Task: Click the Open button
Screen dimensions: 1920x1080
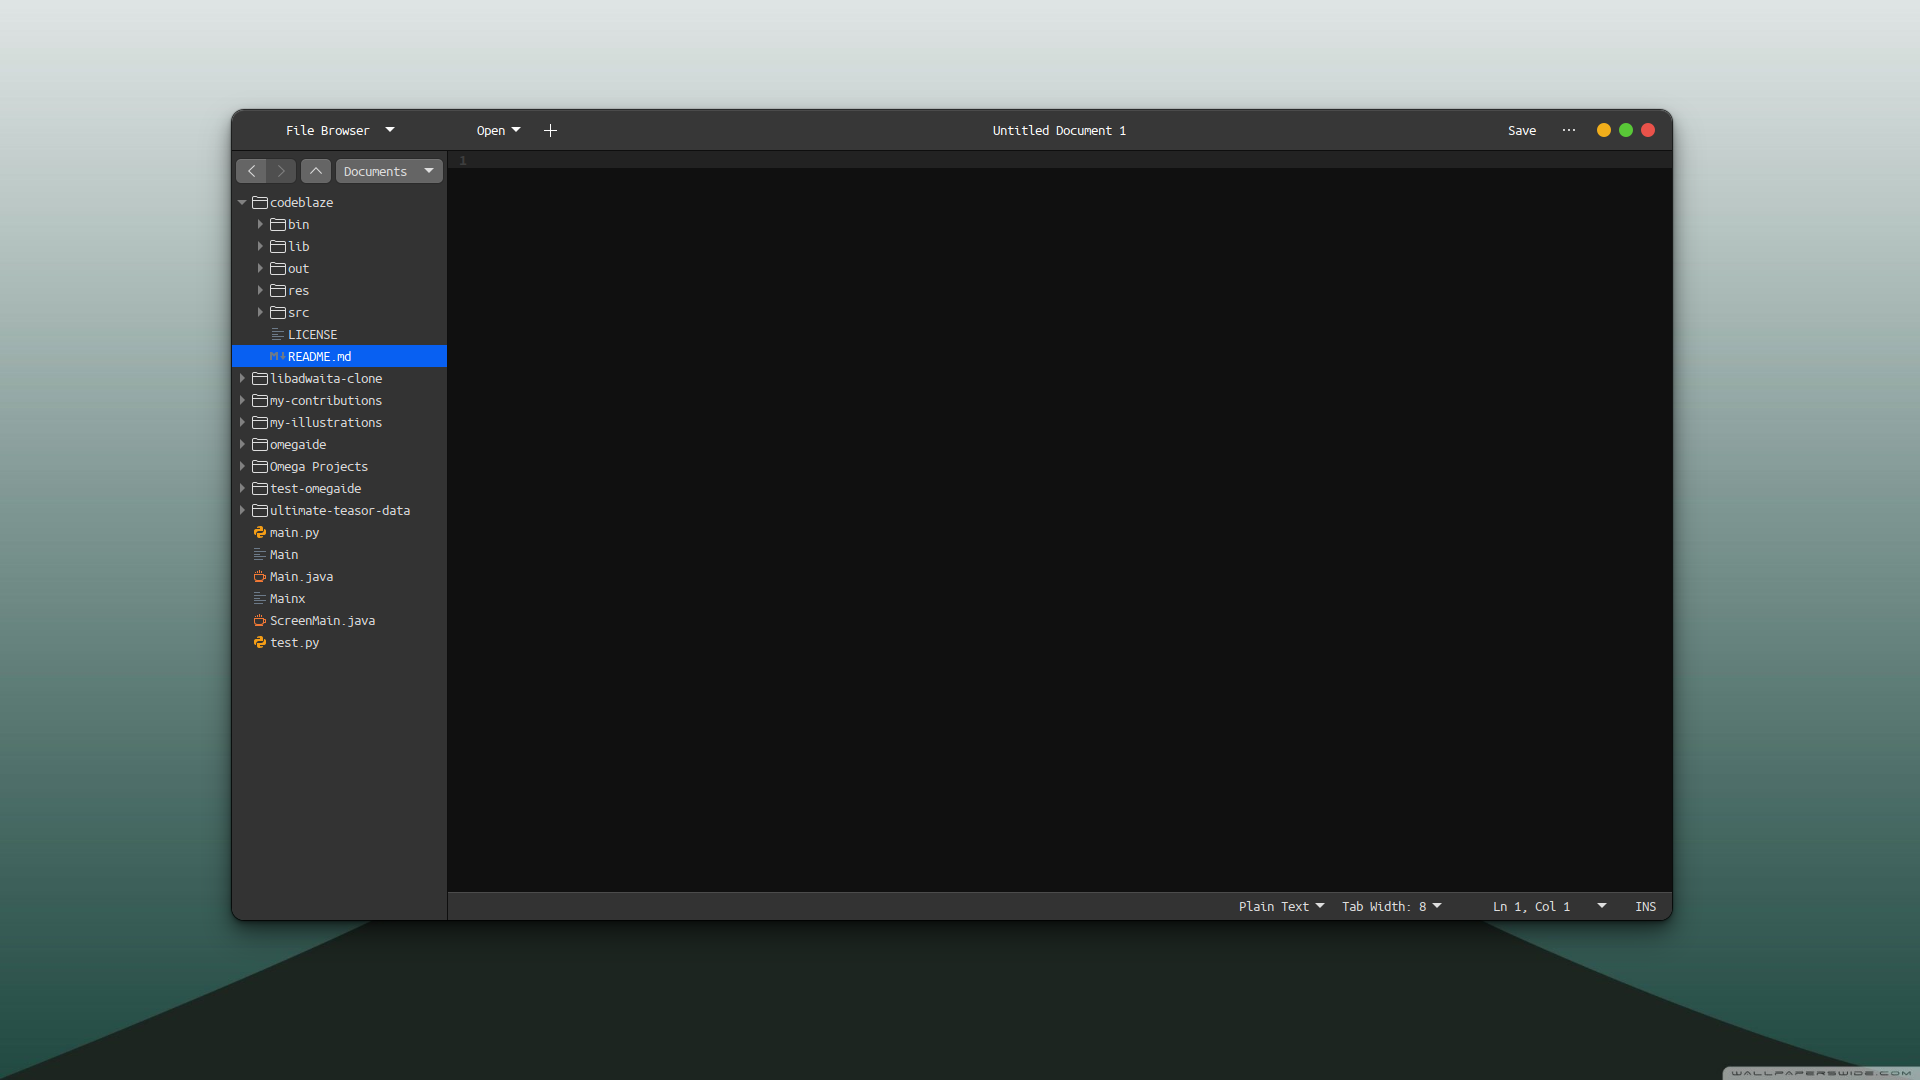Action: [x=497, y=131]
